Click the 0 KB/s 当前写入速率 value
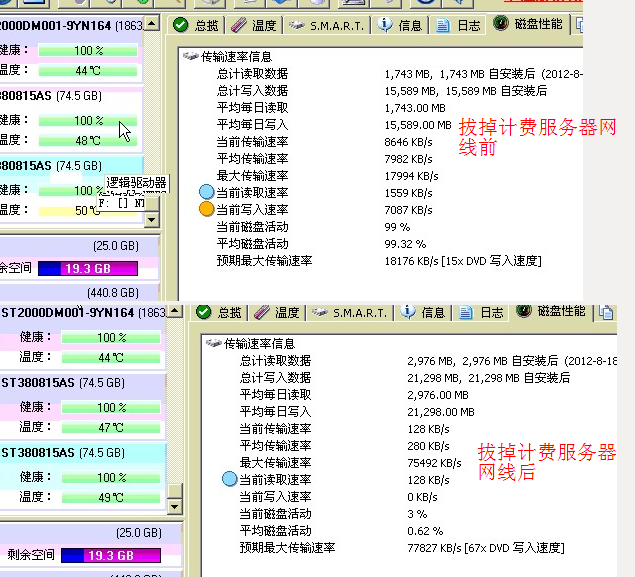The height and width of the screenshot is (577, 635). (x=422, y=497)
